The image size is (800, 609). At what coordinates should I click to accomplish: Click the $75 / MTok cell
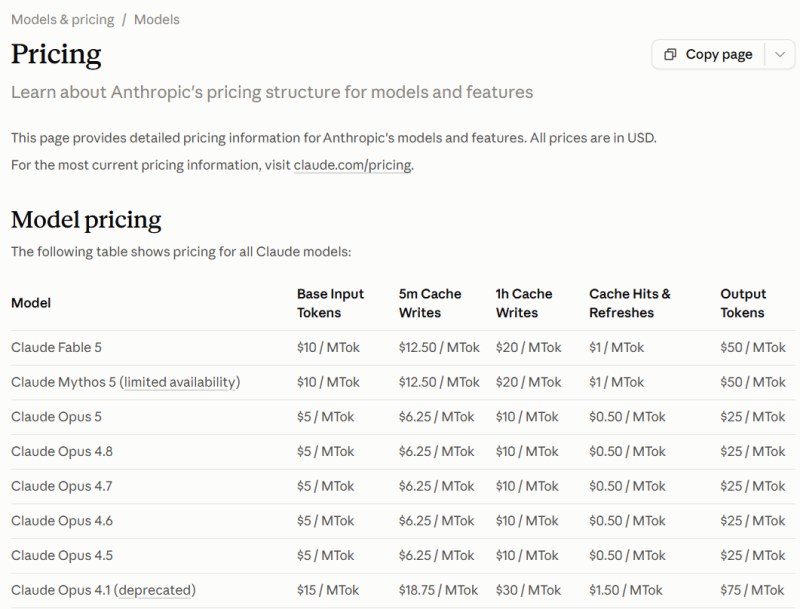coord(752,590)
